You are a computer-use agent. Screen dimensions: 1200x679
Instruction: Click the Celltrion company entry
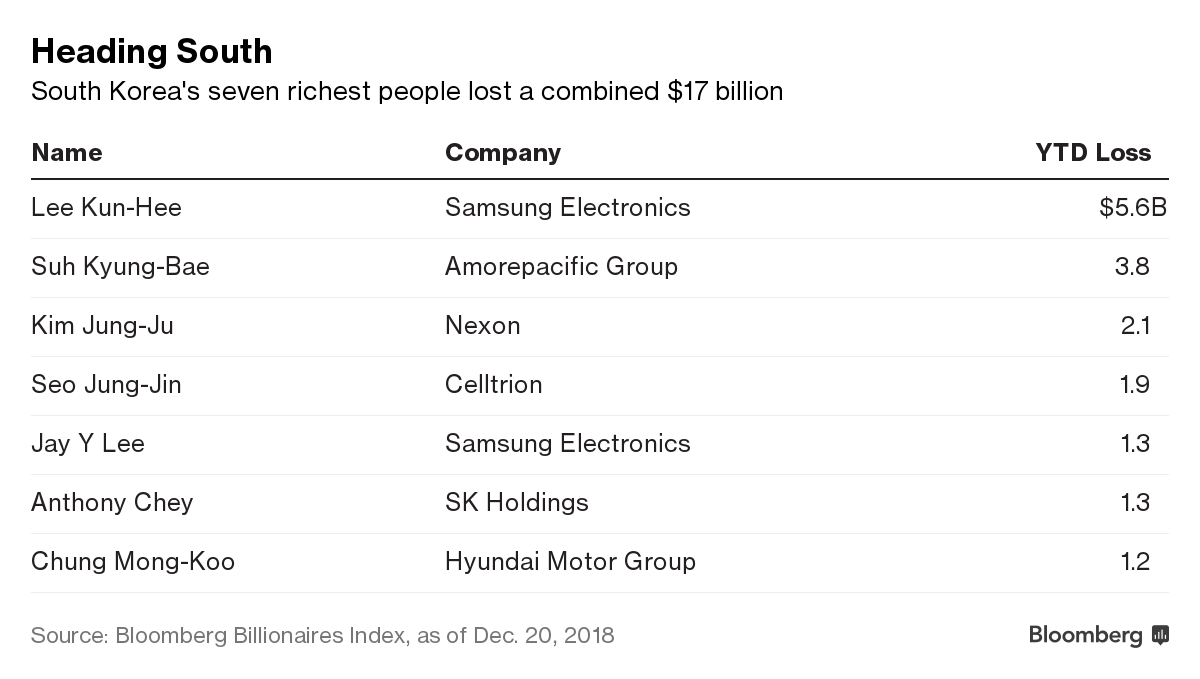click(x=494, y=384)
